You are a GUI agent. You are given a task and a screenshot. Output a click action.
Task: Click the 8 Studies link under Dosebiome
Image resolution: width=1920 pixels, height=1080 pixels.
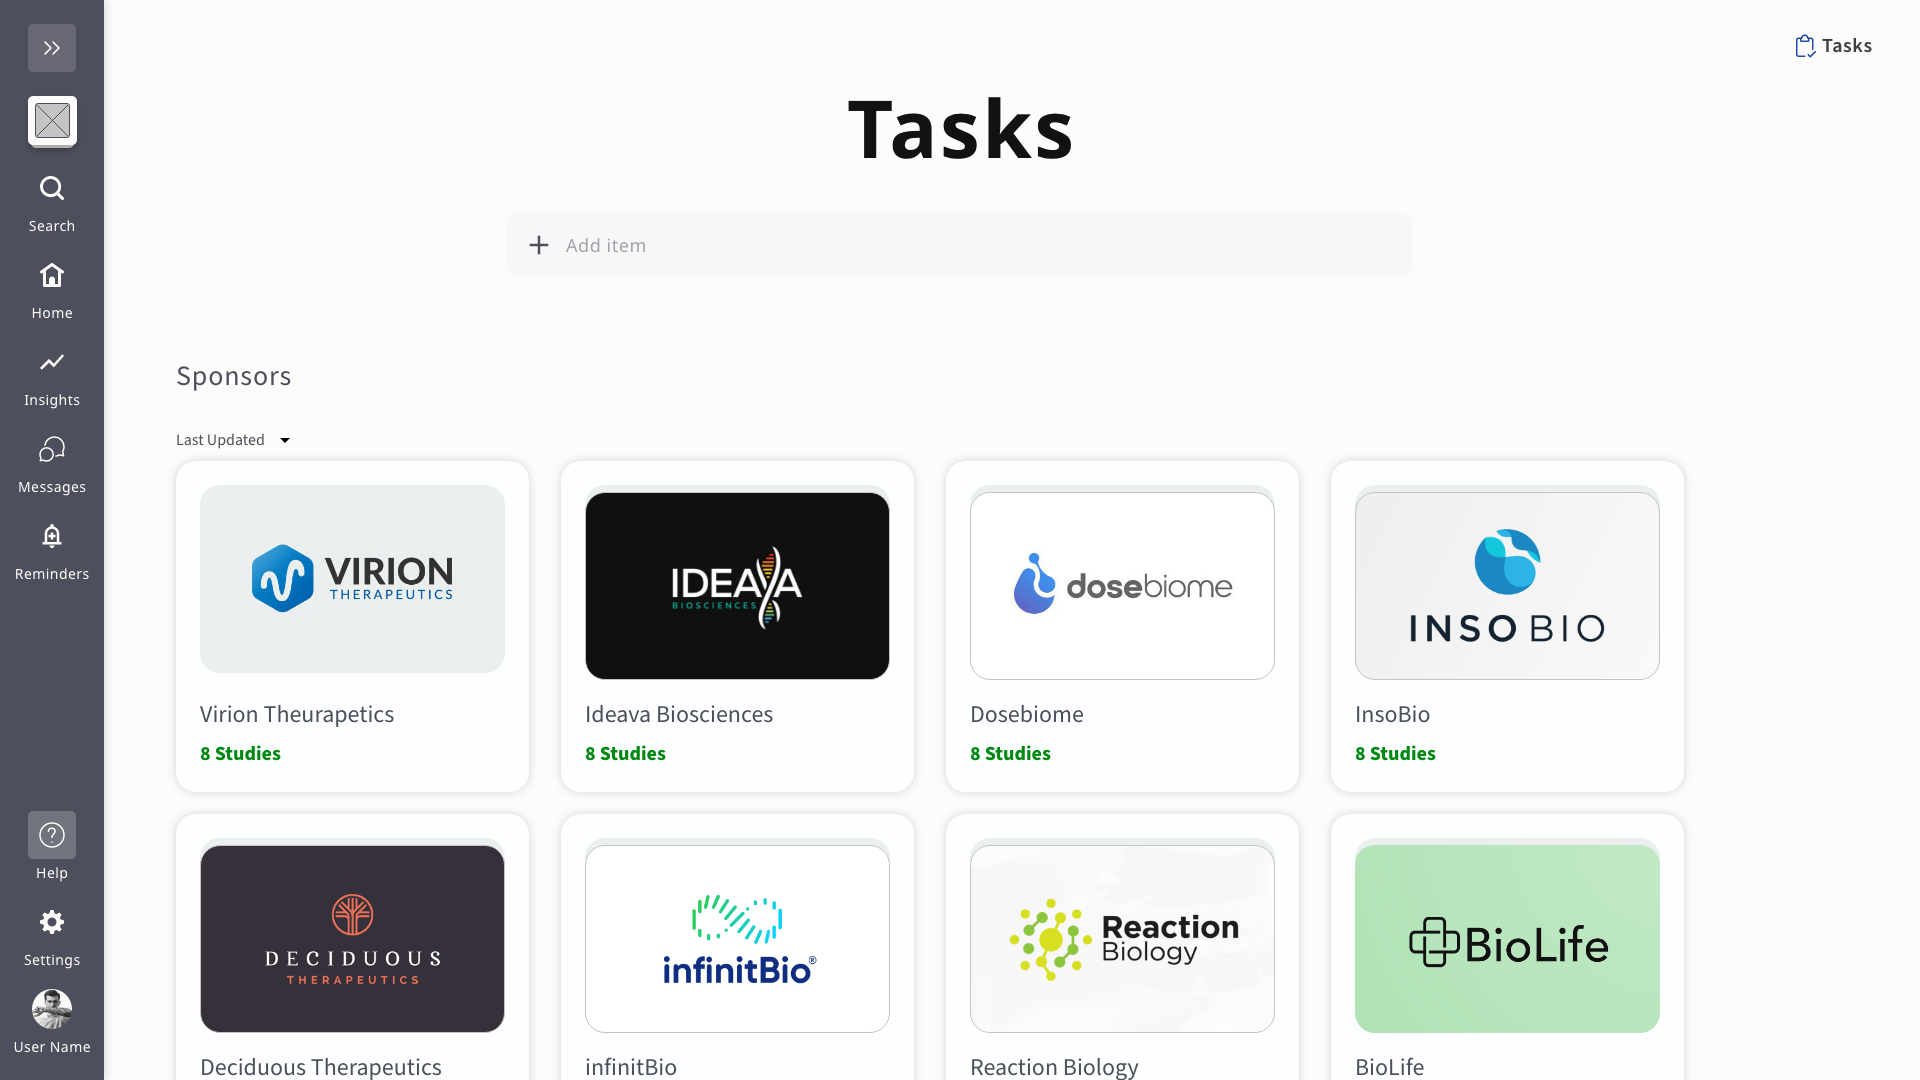click(x=1010, y=753)
